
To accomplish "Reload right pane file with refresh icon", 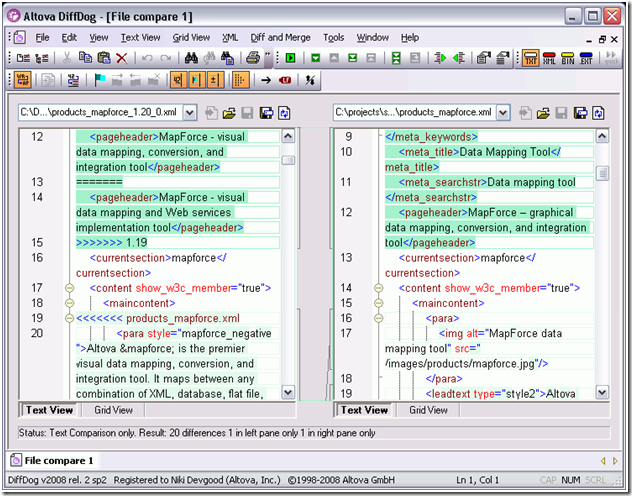I will pyautogui.click(x=600, y=113).
